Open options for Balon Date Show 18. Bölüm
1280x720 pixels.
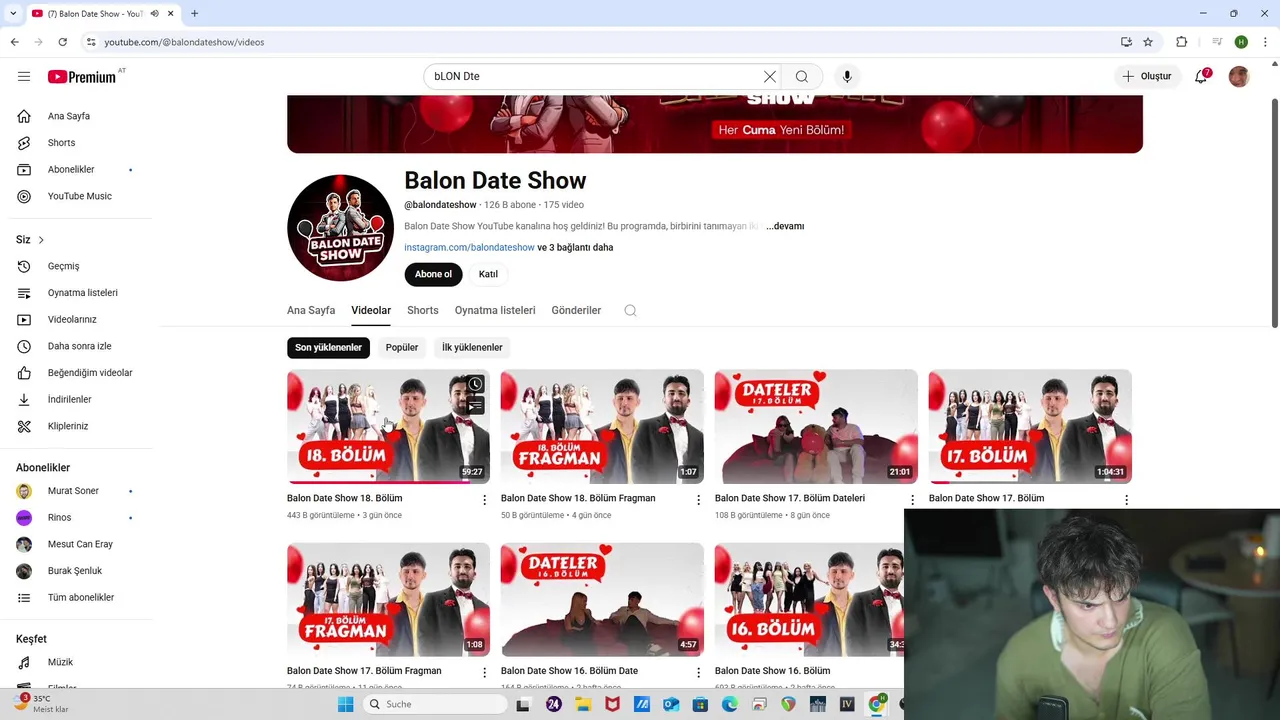(x=484, y=499)
